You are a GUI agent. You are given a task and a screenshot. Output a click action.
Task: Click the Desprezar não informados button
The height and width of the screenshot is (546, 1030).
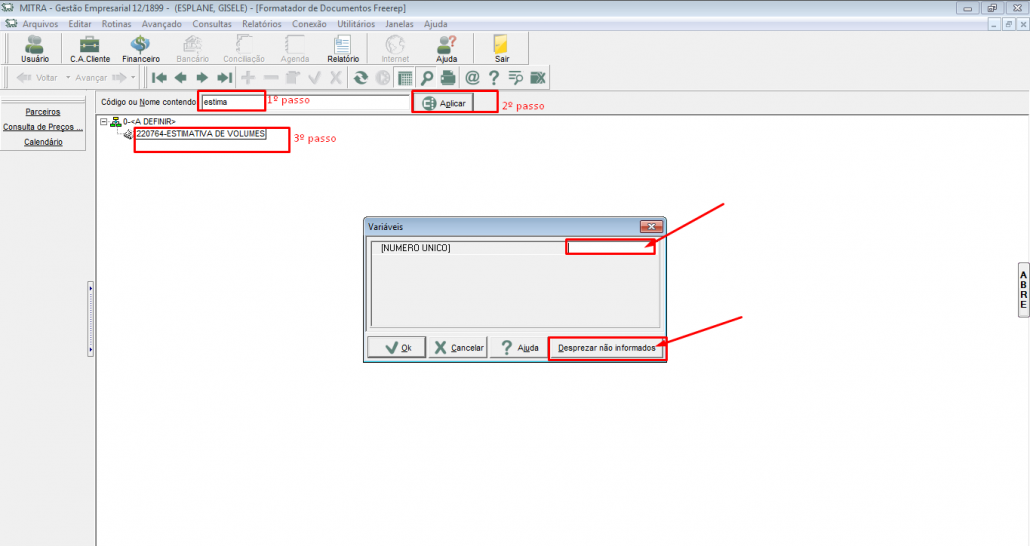point(607,348)
